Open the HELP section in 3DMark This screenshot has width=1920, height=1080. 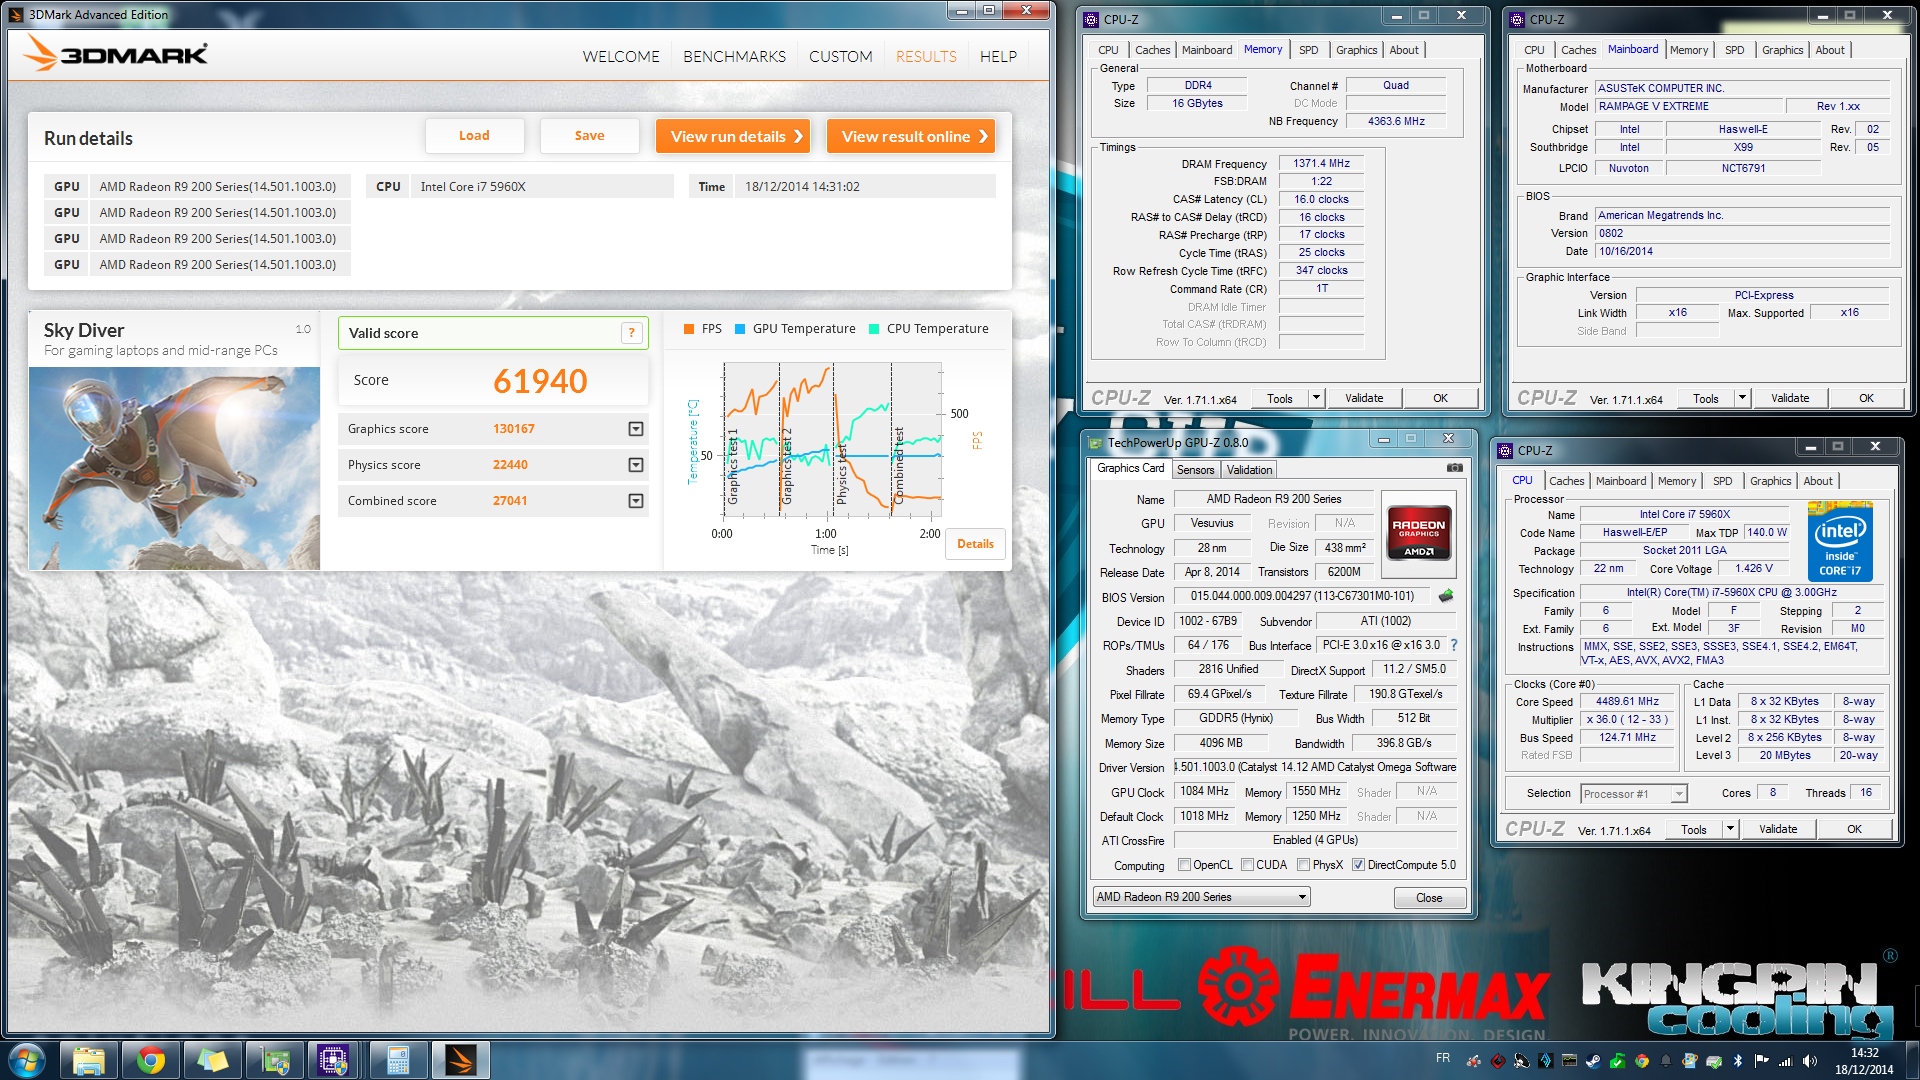[x=998, y=57]
